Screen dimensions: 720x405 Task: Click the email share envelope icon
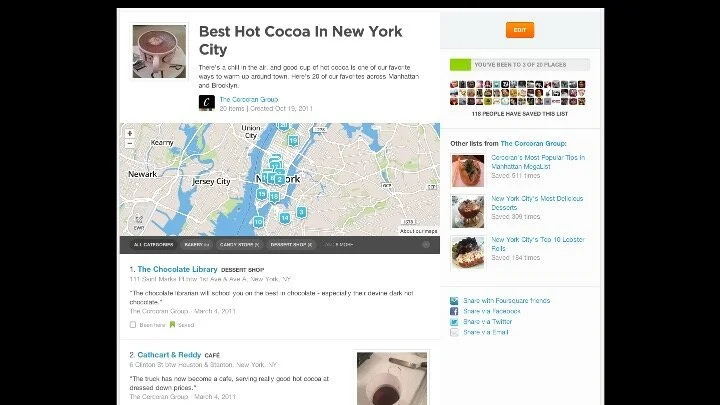pos(454,332)
